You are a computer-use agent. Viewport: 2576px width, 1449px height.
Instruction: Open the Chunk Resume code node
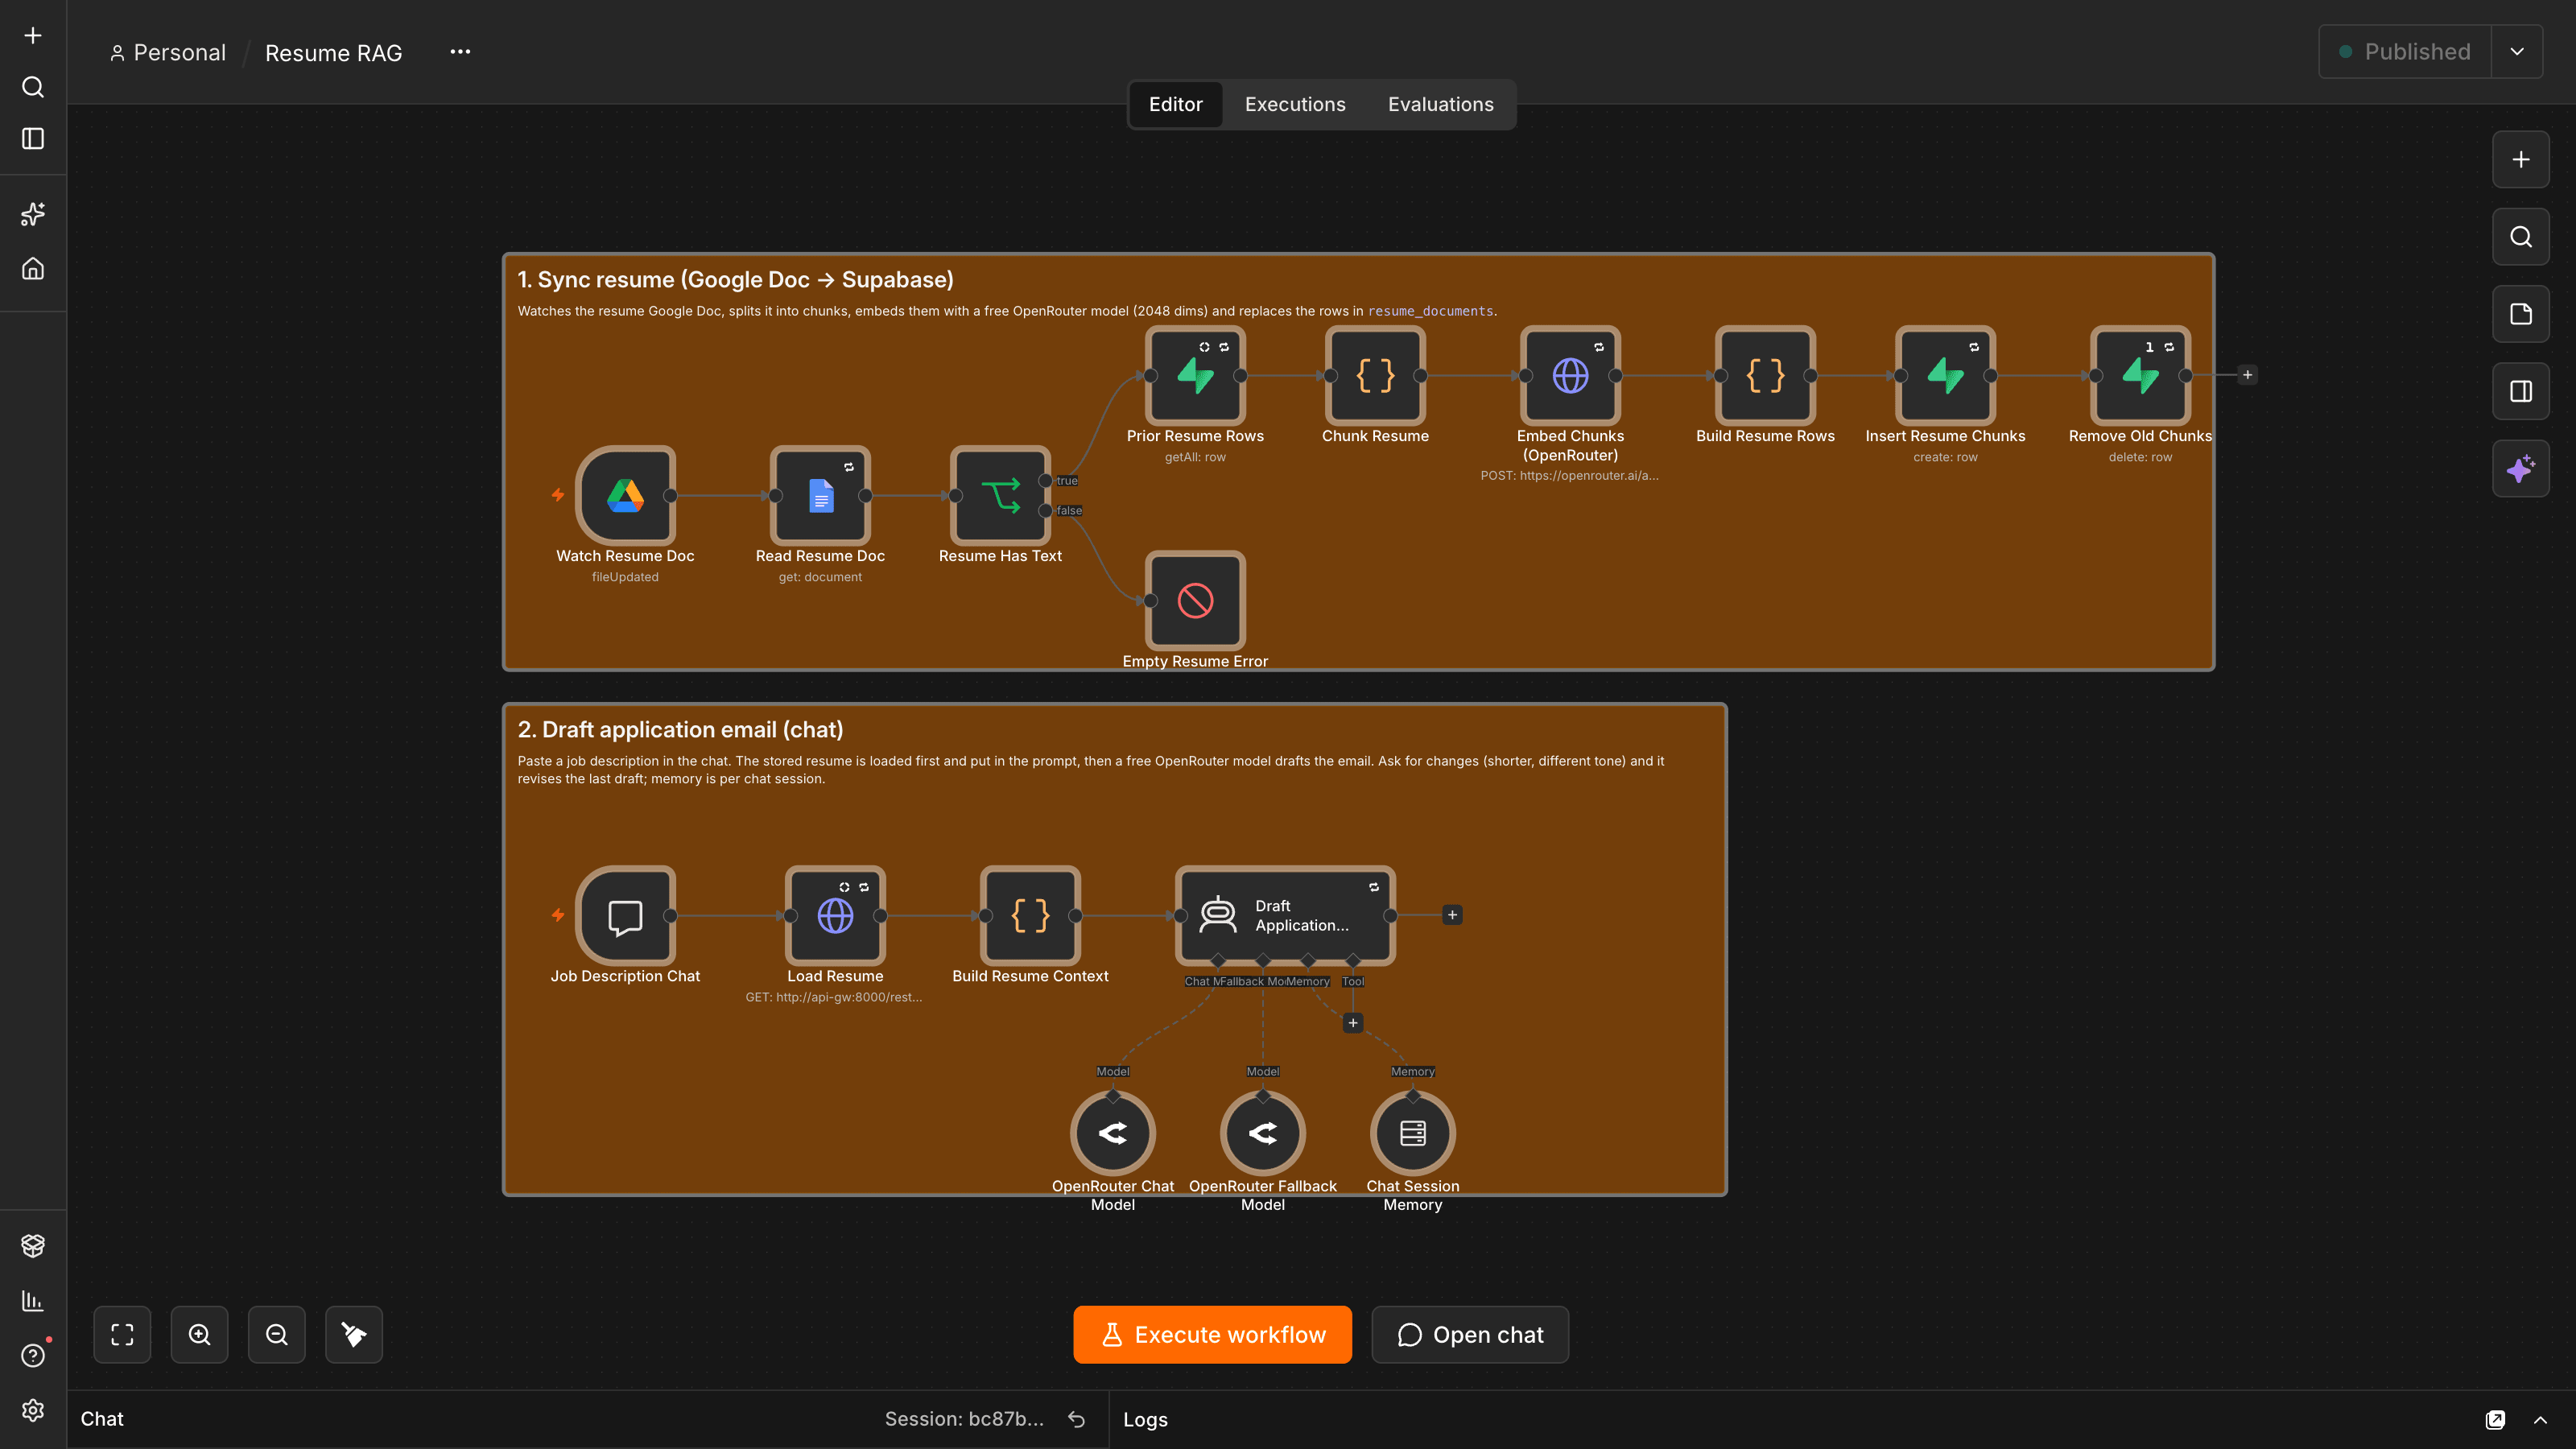[x=1375, y=376]
